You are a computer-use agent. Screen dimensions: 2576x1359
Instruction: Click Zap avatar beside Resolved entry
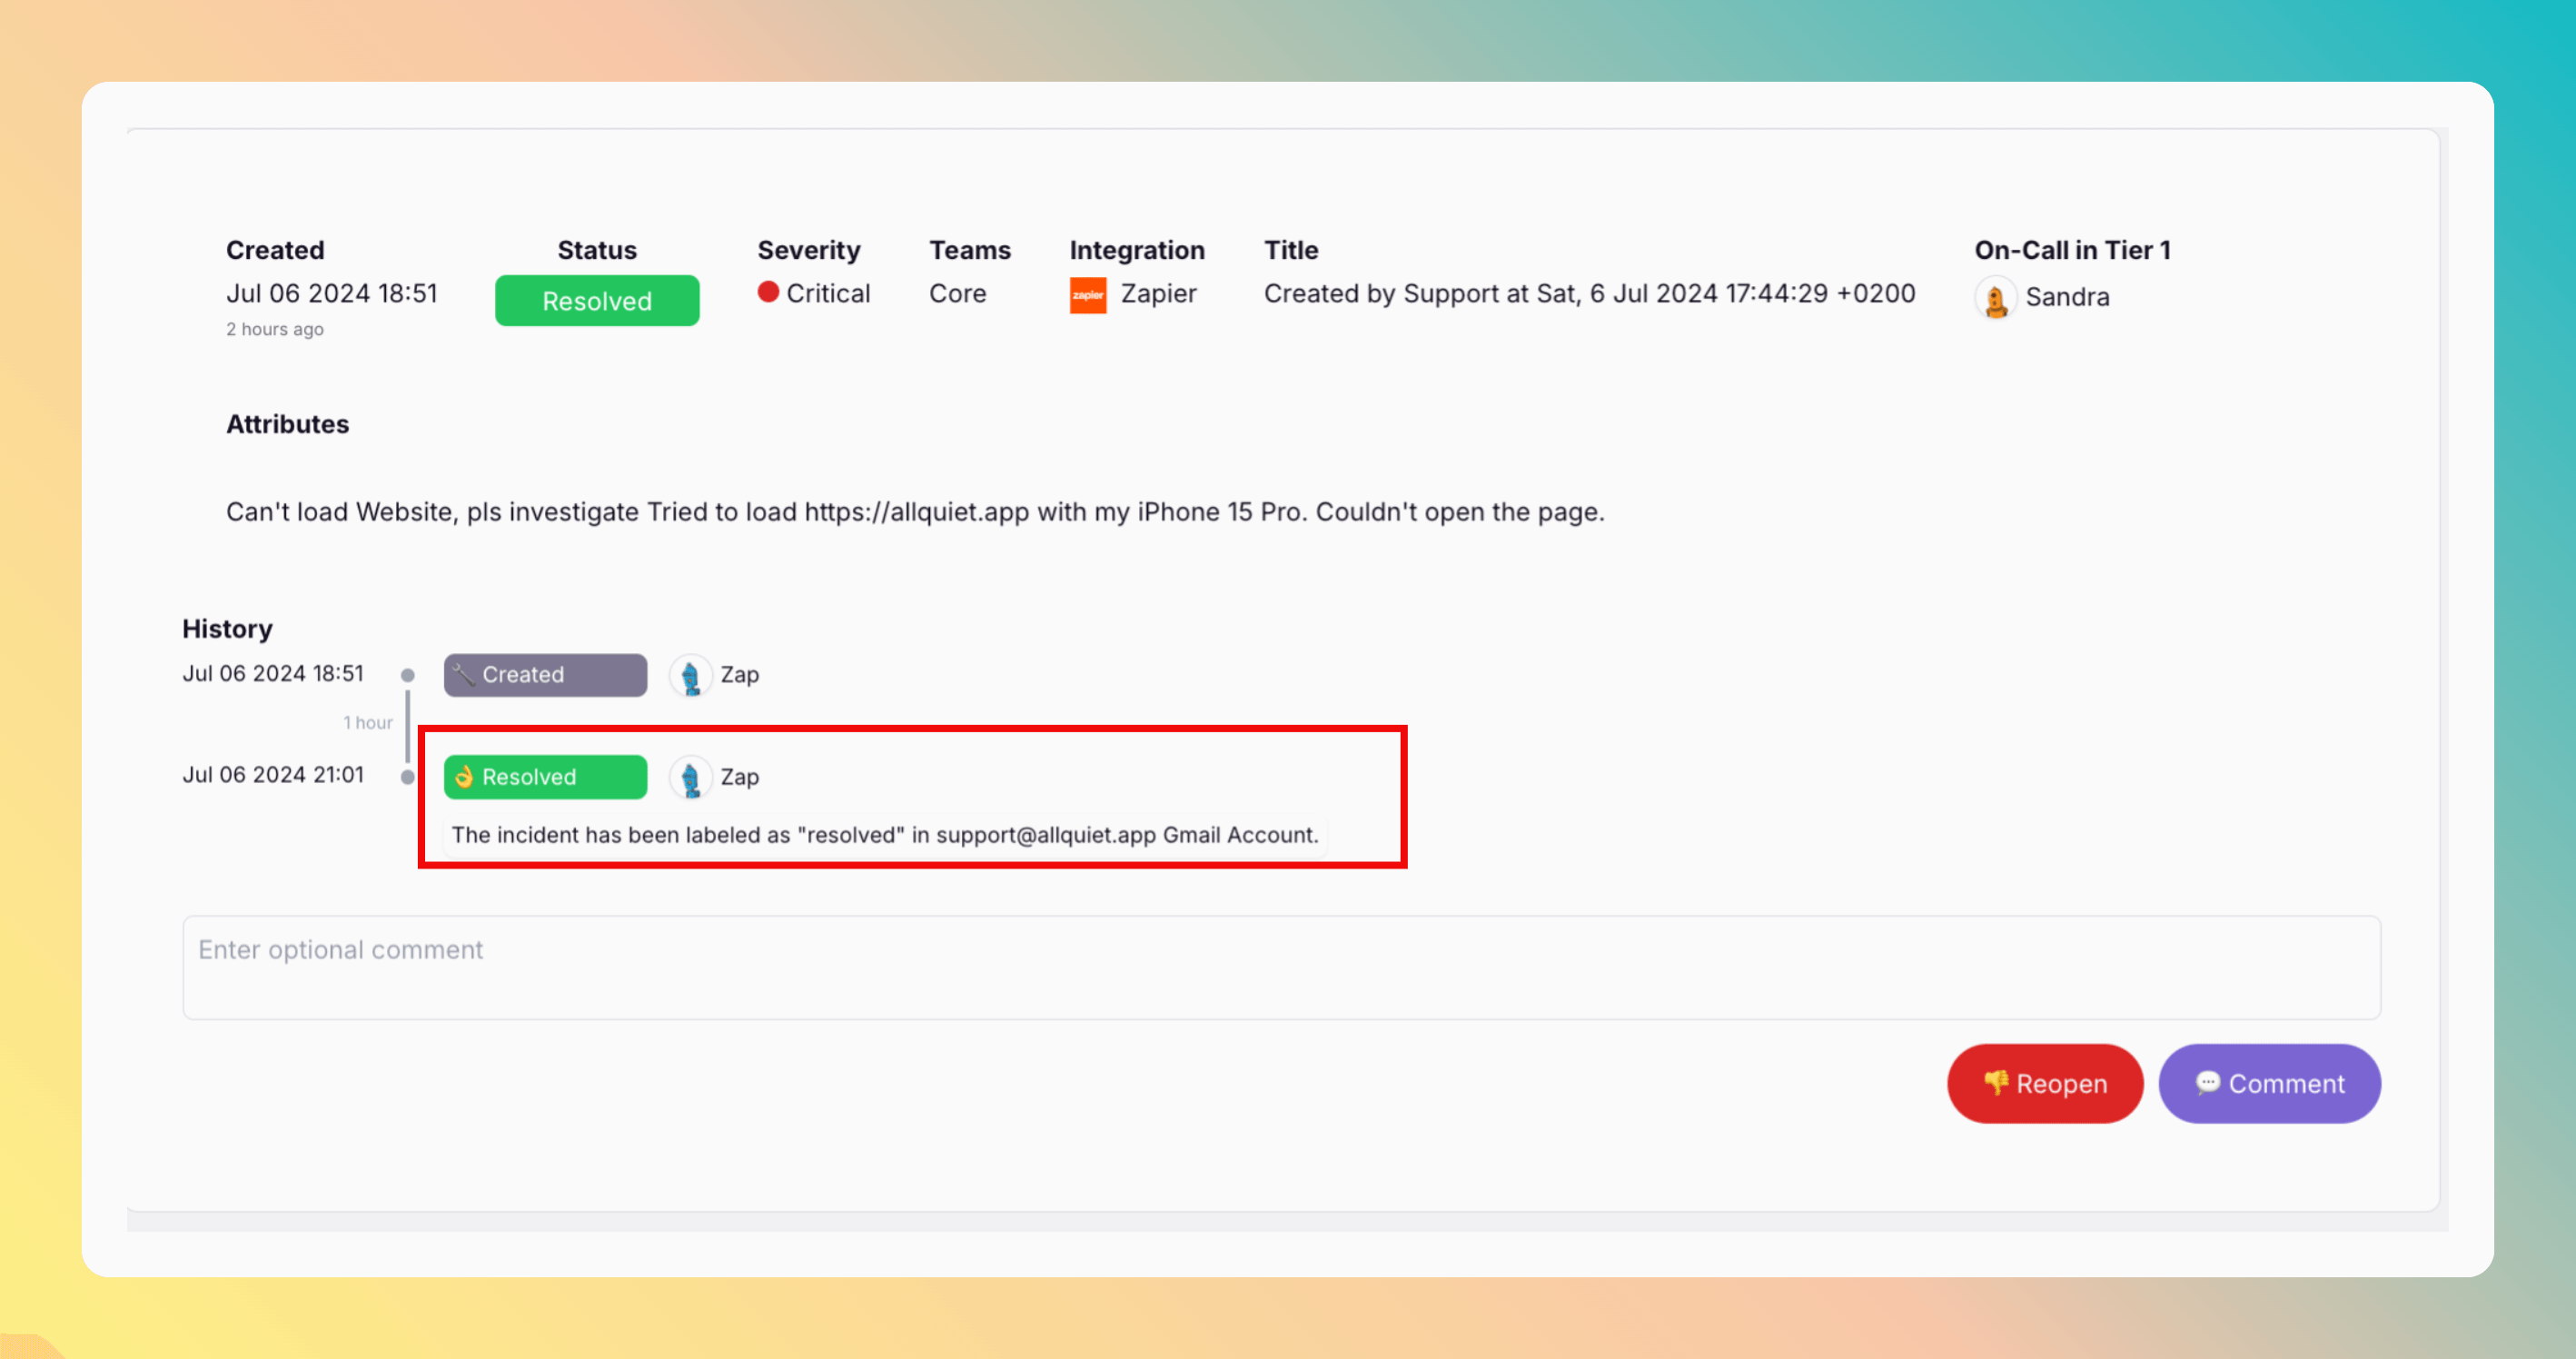tap(690, 778)
